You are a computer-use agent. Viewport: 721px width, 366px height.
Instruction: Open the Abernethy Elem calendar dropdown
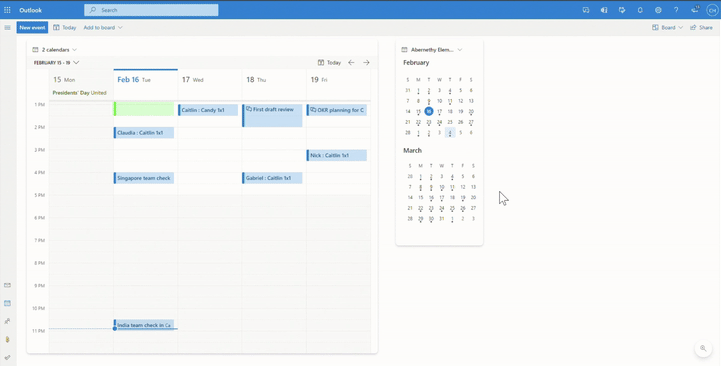click(x=432, y=50)
